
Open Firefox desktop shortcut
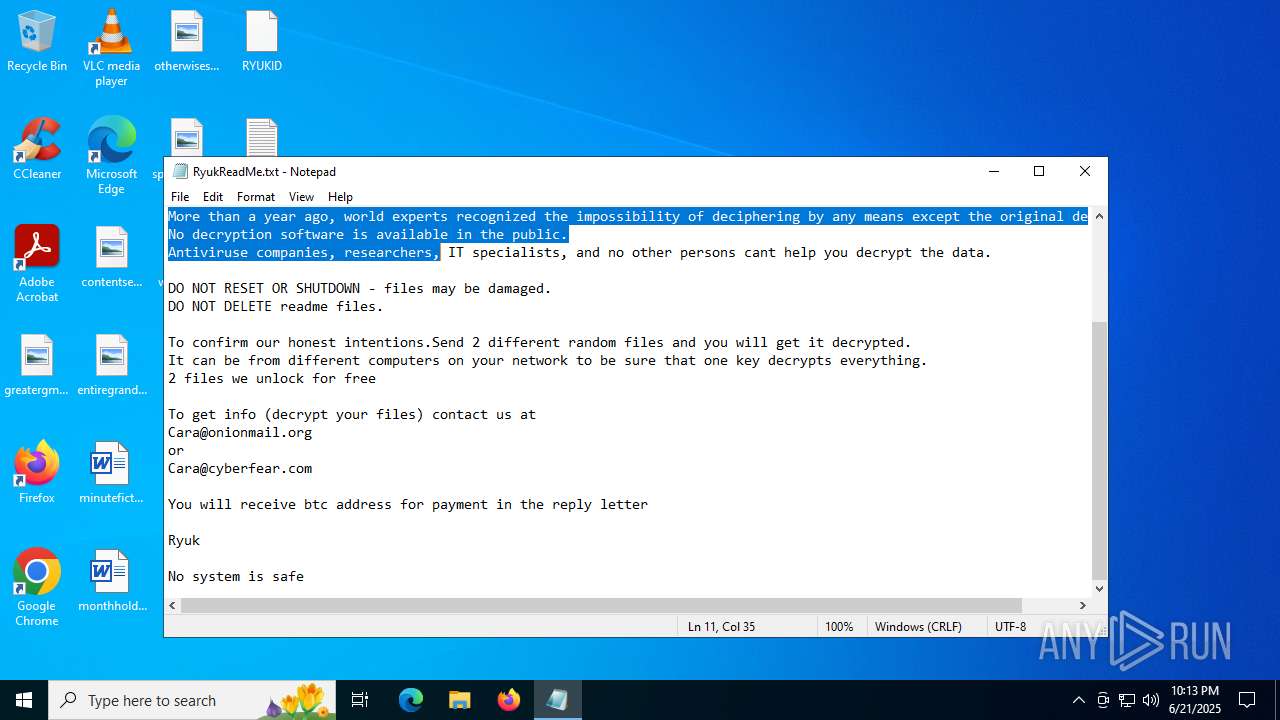[37, 474]
